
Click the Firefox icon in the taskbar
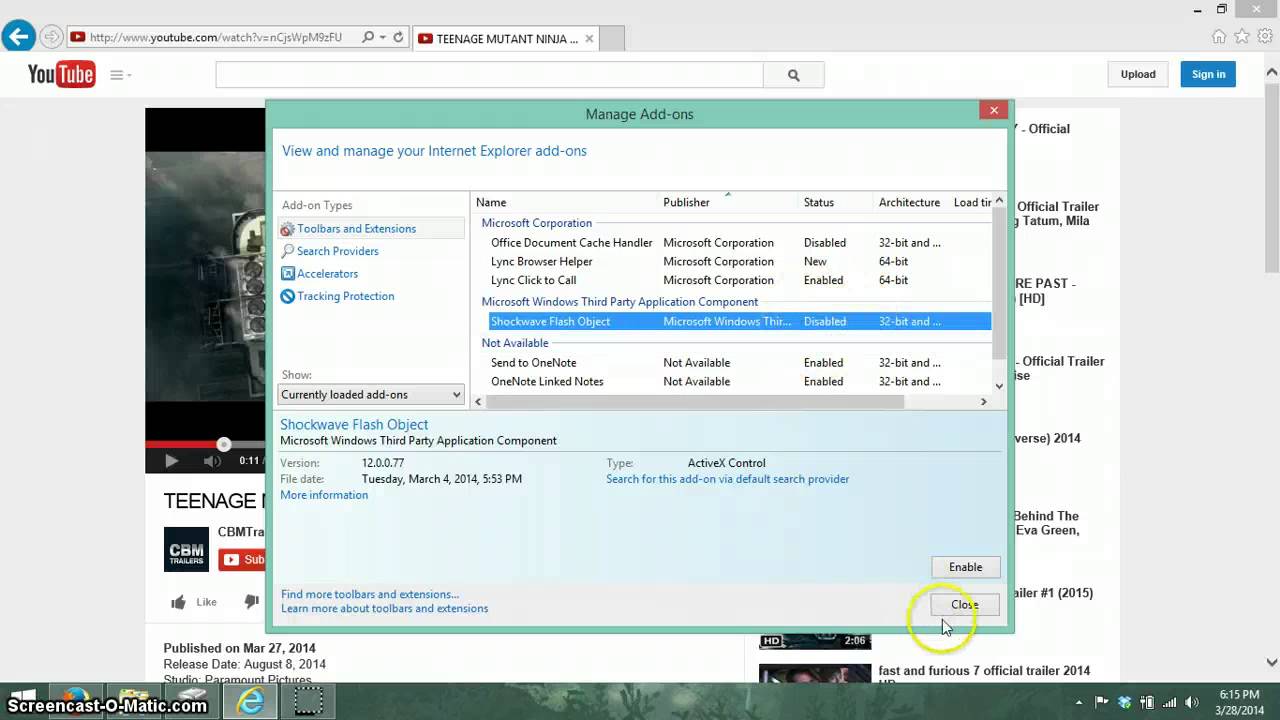74,701
